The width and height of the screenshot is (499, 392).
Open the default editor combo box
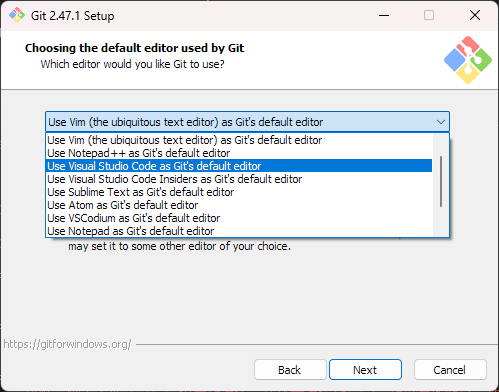tap(247, 122)
